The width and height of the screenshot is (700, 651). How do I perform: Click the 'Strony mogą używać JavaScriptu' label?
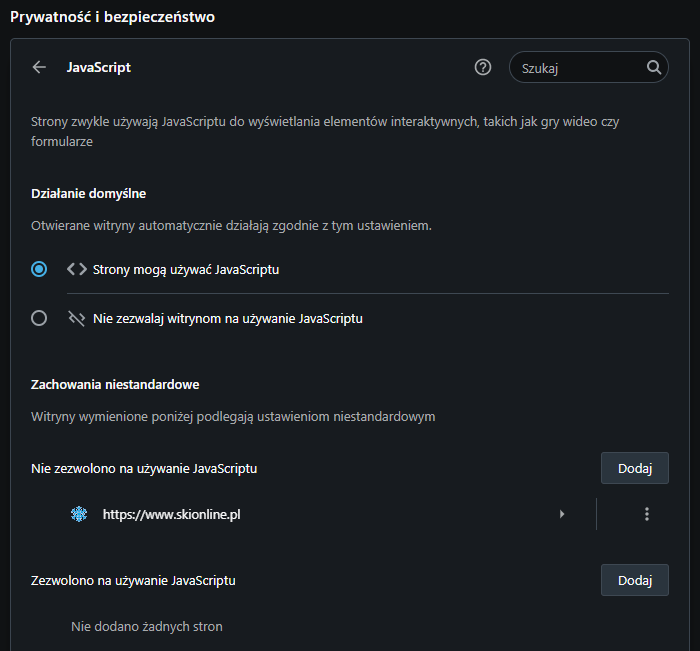[186, 269]
